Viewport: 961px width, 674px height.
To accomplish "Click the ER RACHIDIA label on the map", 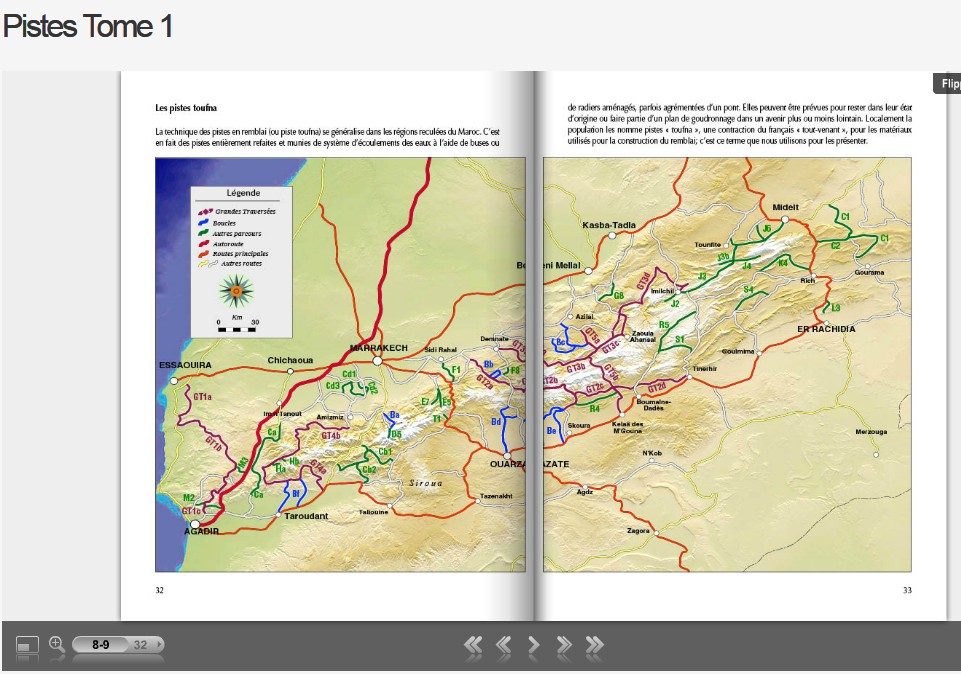I will pos(826,329).
